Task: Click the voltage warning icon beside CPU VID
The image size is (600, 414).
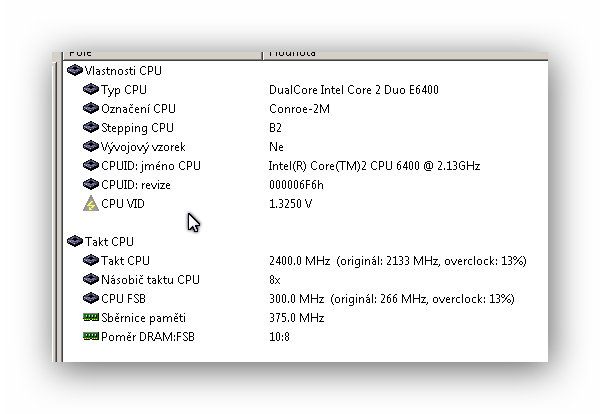Action: click(x=91, y=203)
